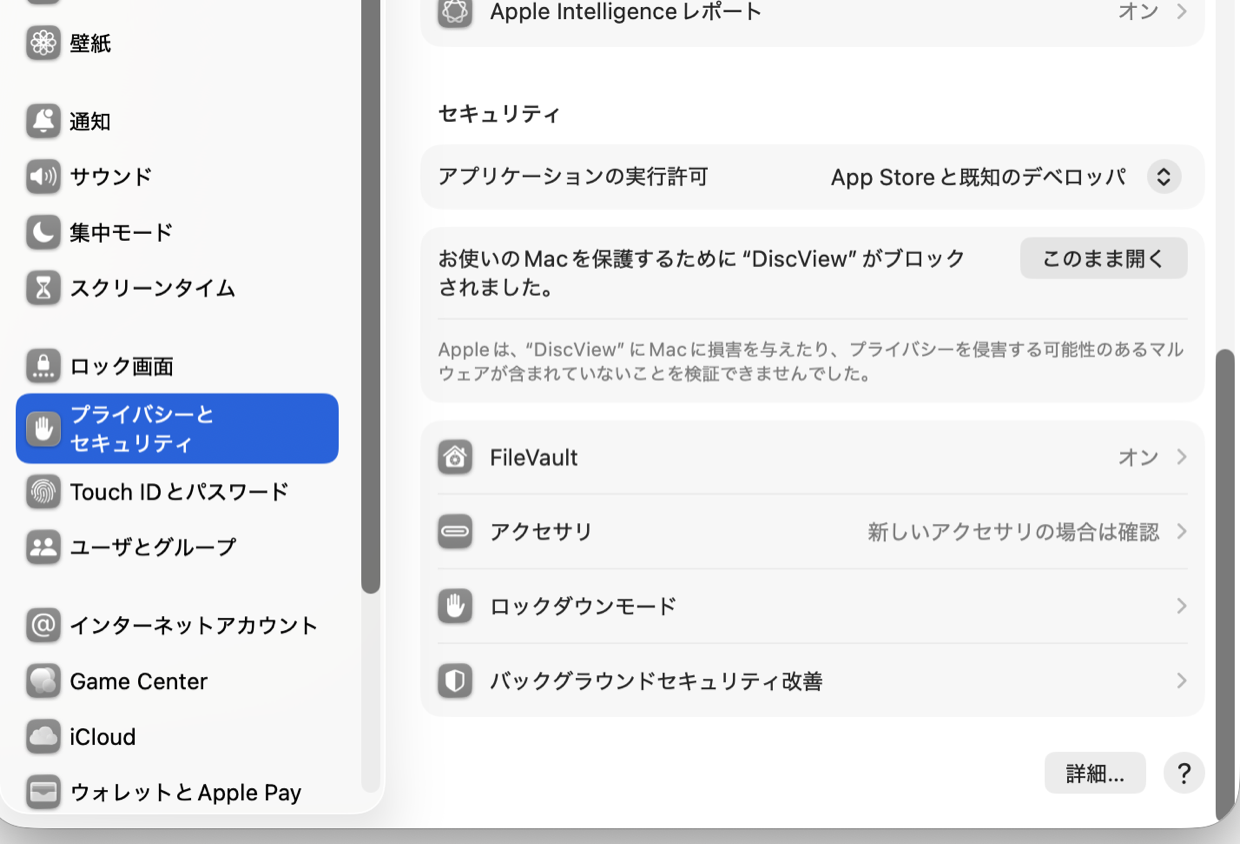The height and width of the screenshot is (844, 1240).
Task: Select 通知 in the sidebar
Action: (90, 122)
